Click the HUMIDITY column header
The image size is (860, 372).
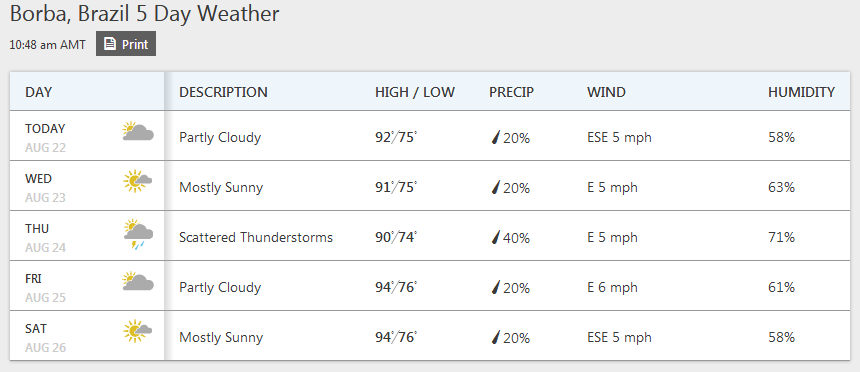tap(801, 92)
